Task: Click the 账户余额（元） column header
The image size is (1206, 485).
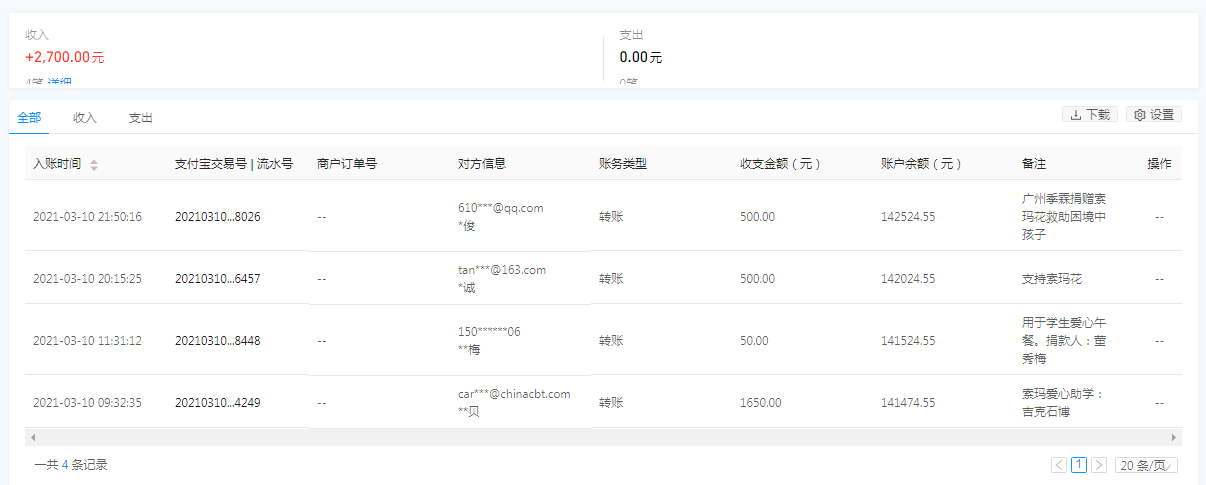Action: [921, 164]
